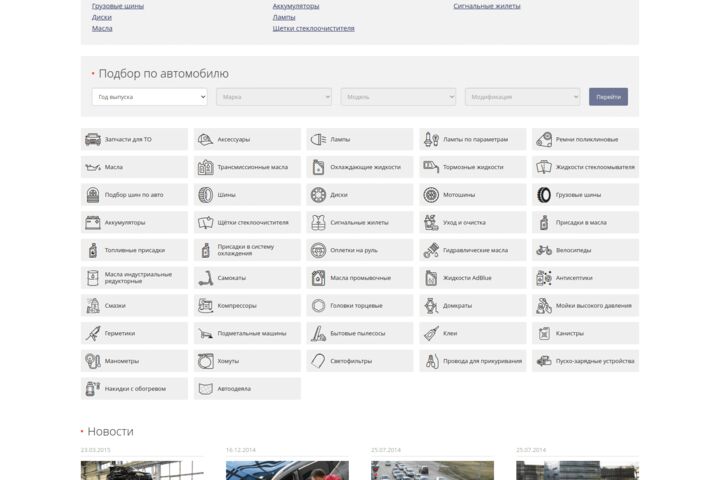Open the Головки торцевые category text
Image resolution: width=720 pixels, height=480 pixels.
point(356,305)
